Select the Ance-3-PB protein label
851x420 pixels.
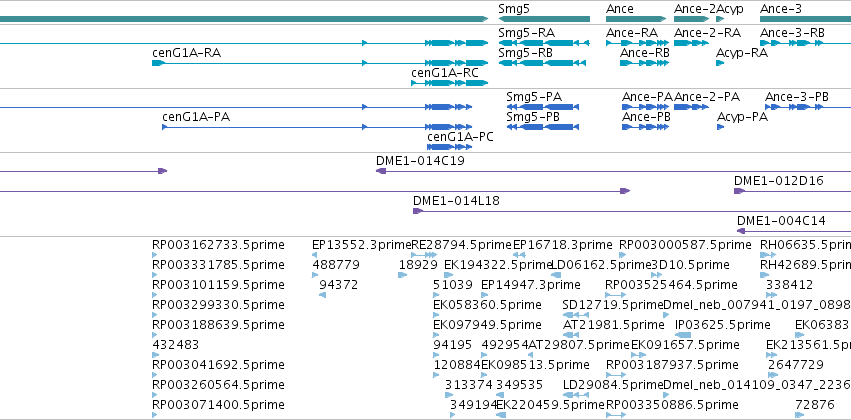[797, 97]
